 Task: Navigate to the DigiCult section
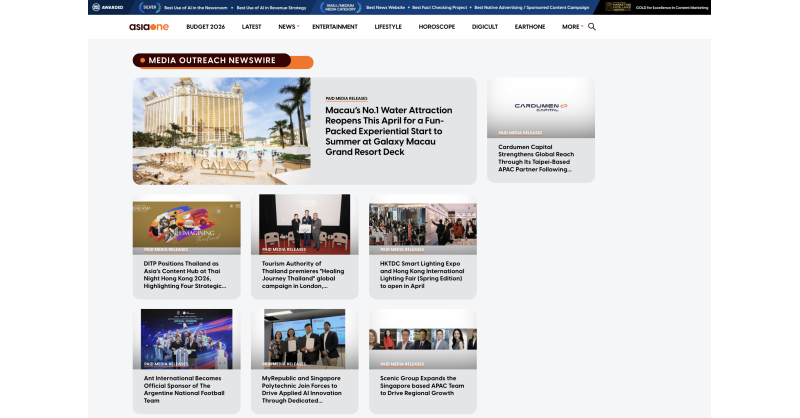(484, 27)
